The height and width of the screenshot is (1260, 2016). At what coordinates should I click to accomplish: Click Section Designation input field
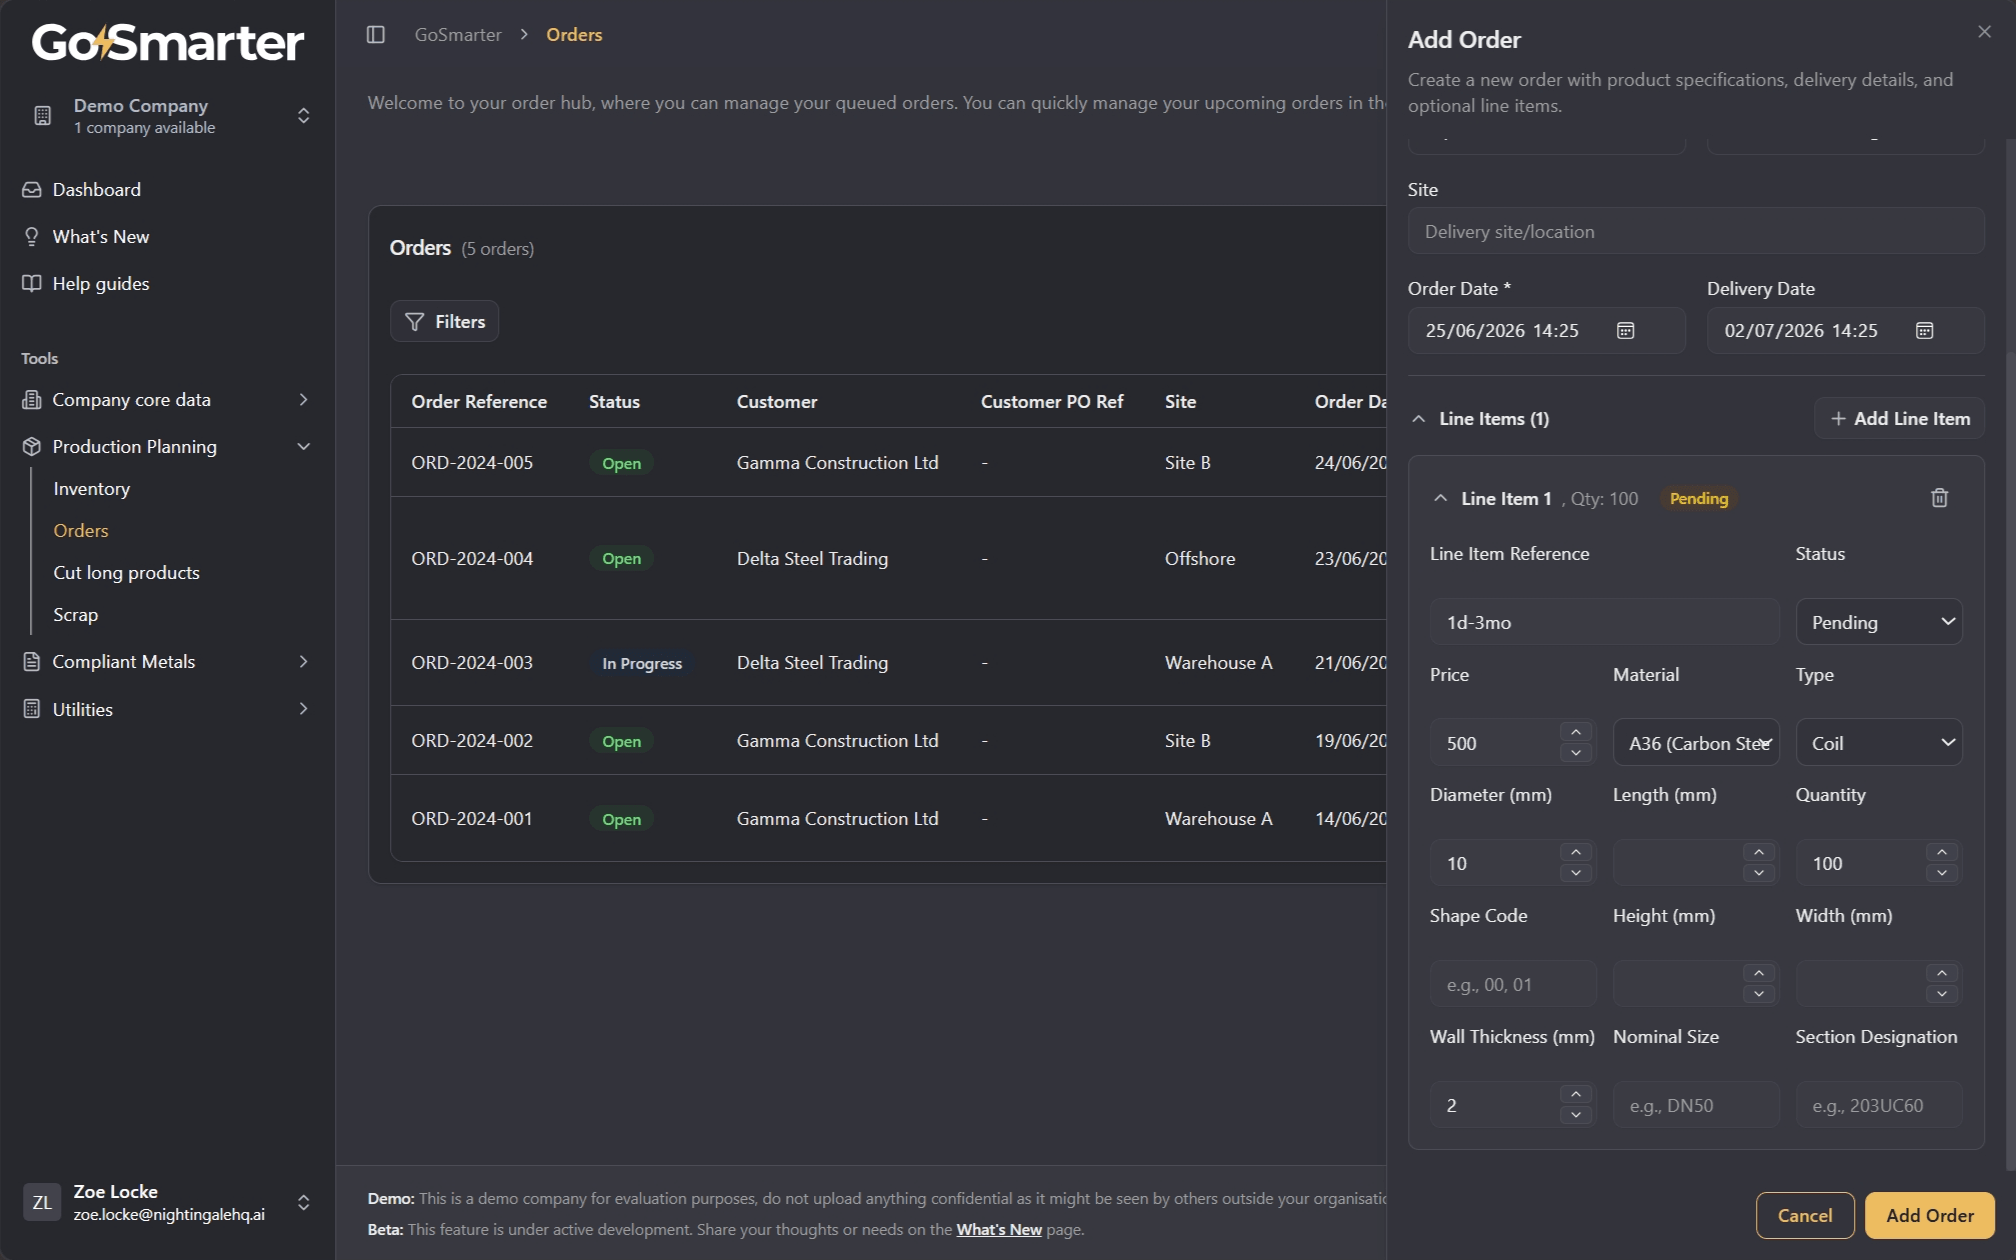pos(1879,1106)
